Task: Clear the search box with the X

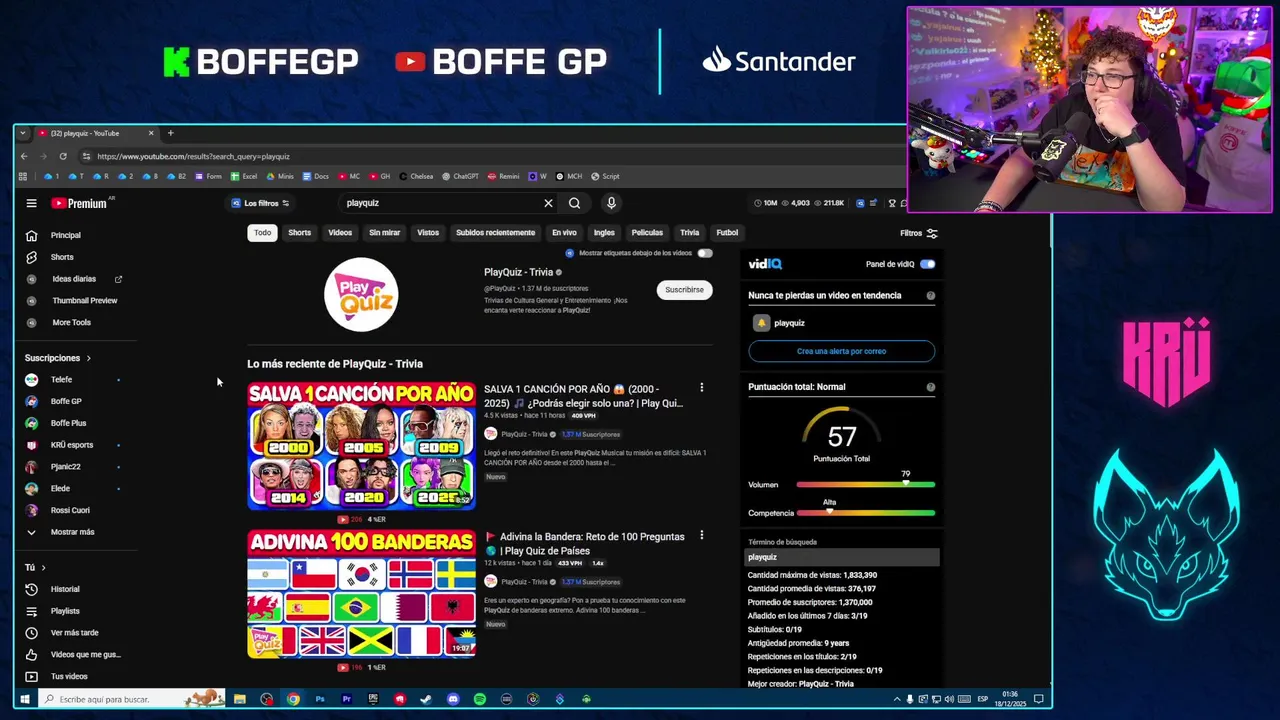Action: (548, 203)
